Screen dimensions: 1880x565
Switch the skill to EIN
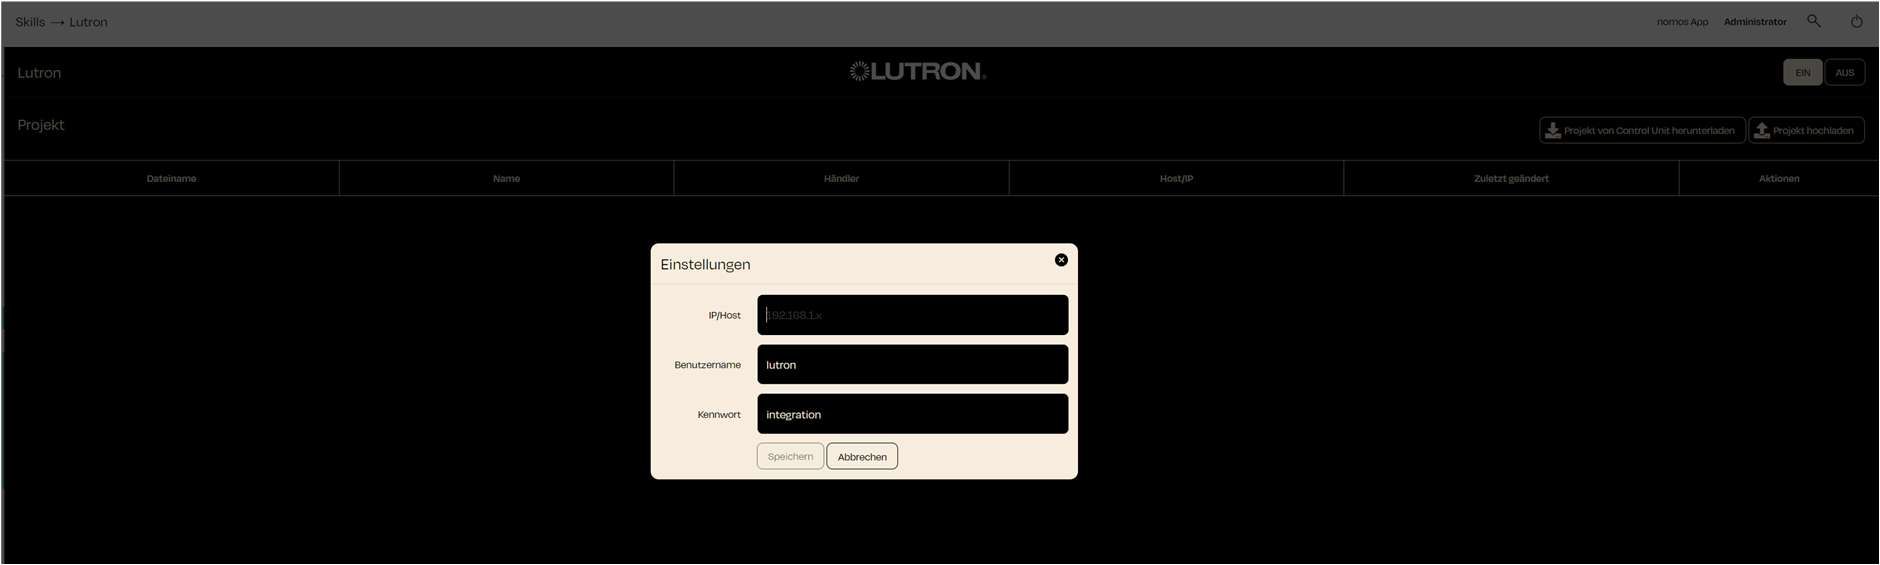[x=1802, y=73]
